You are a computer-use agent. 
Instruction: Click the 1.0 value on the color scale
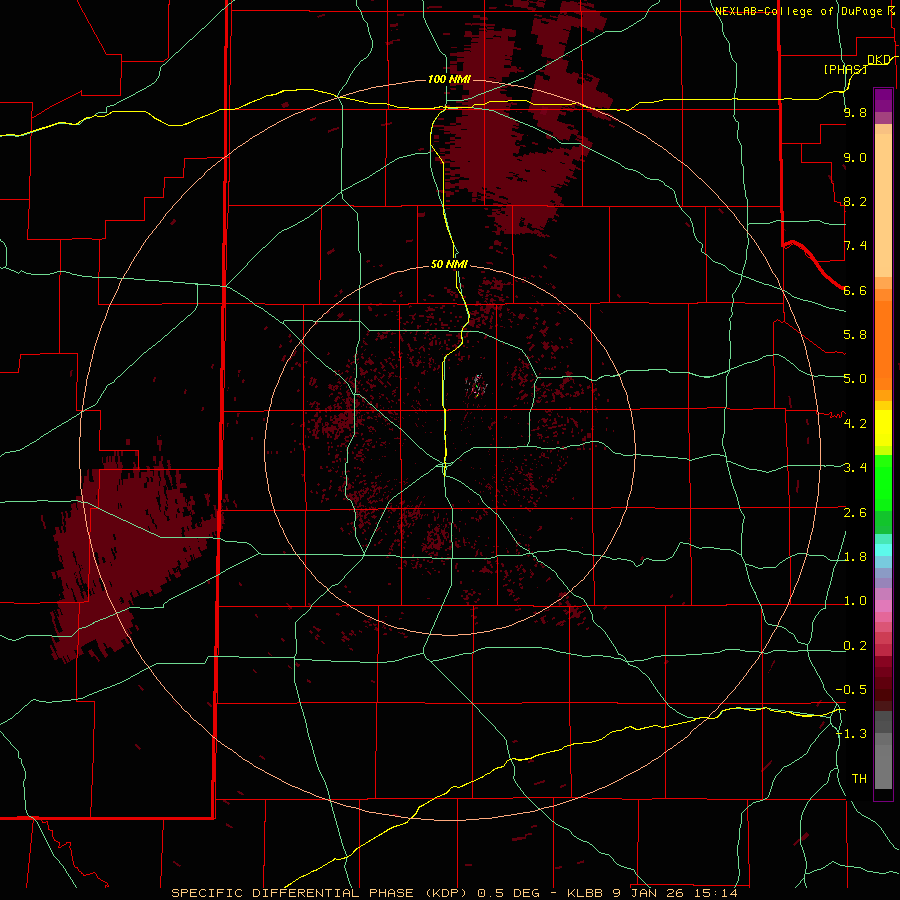tap(855, 600)
